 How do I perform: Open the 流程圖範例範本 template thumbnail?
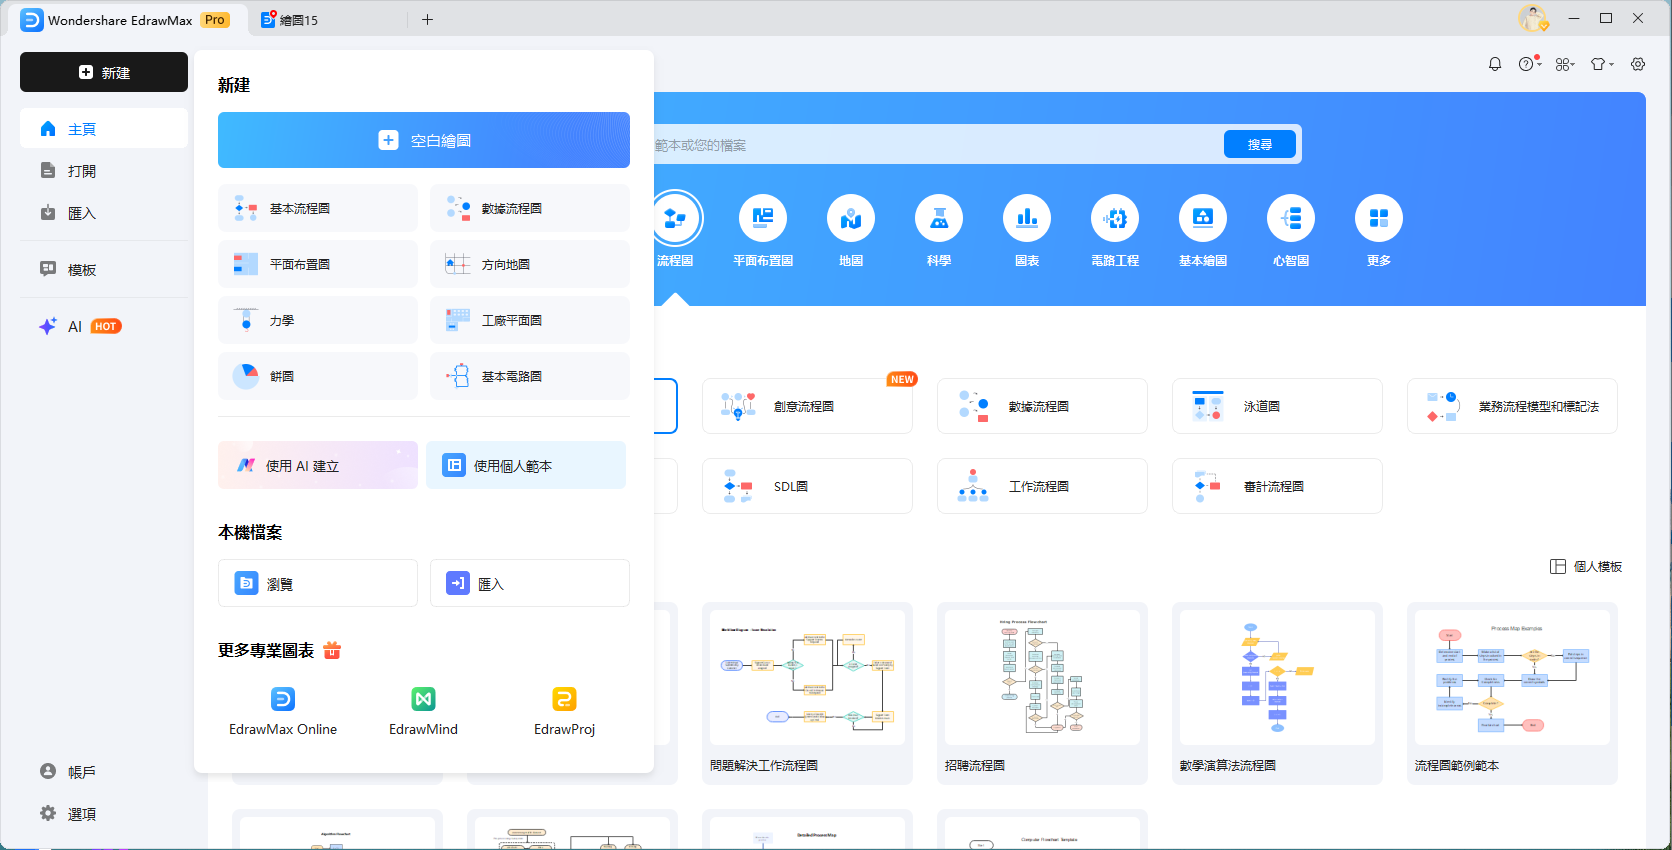tap(1512, 678)
